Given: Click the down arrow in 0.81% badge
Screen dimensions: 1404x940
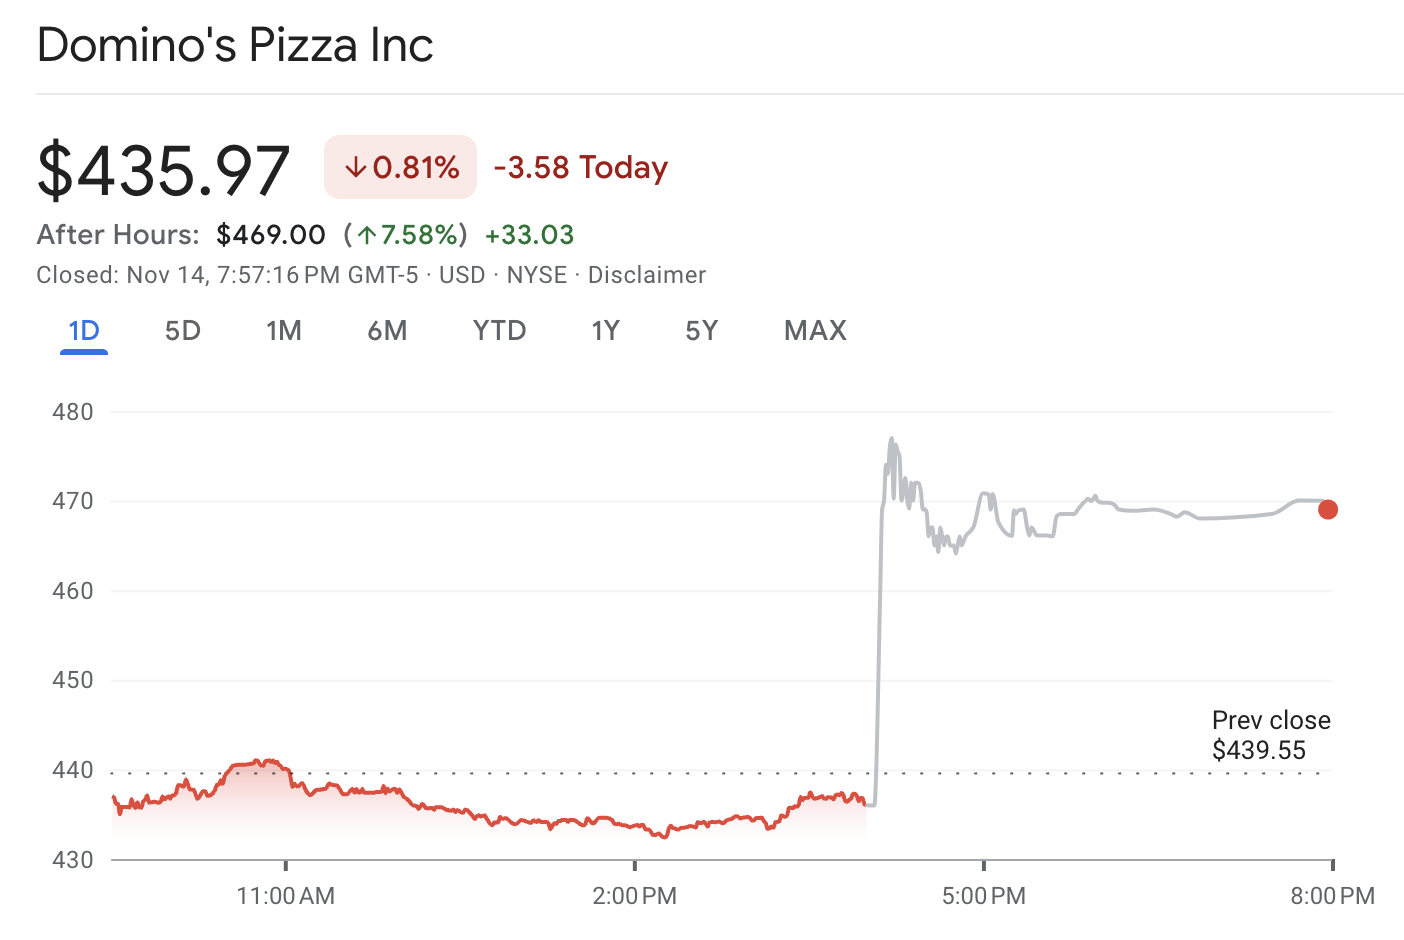Looking at the screenshot, I should pos(355,168).
